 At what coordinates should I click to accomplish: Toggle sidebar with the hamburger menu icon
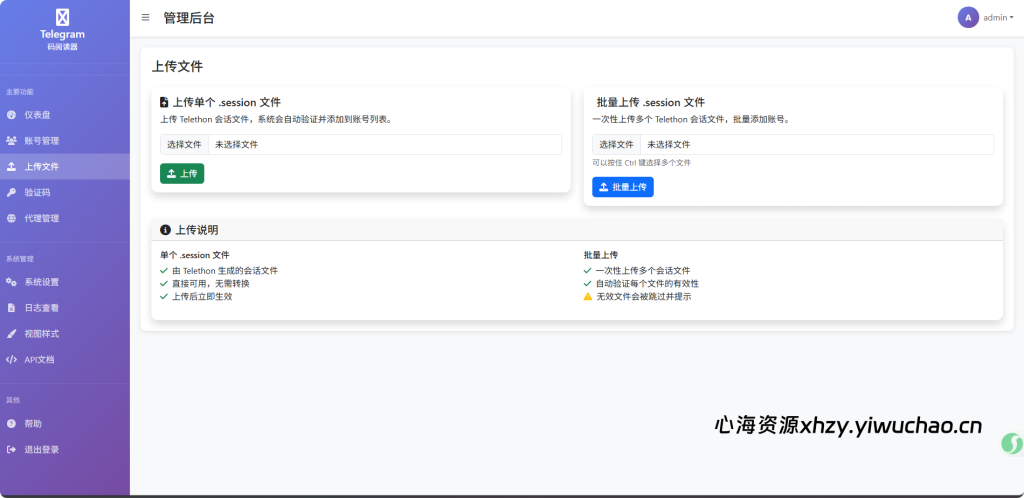[x=146, y=18]
